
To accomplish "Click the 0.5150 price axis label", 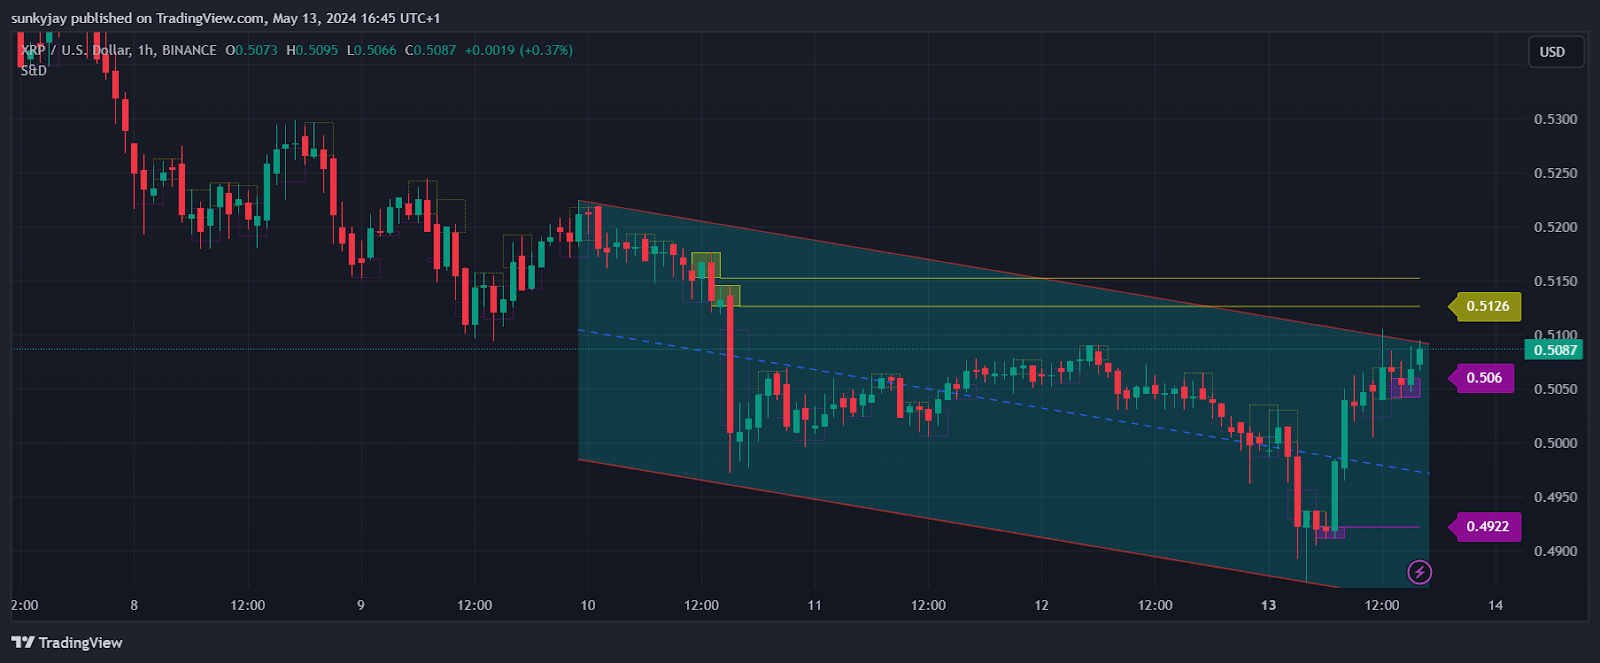I will pyautogui.click(x=1555, y=281).
